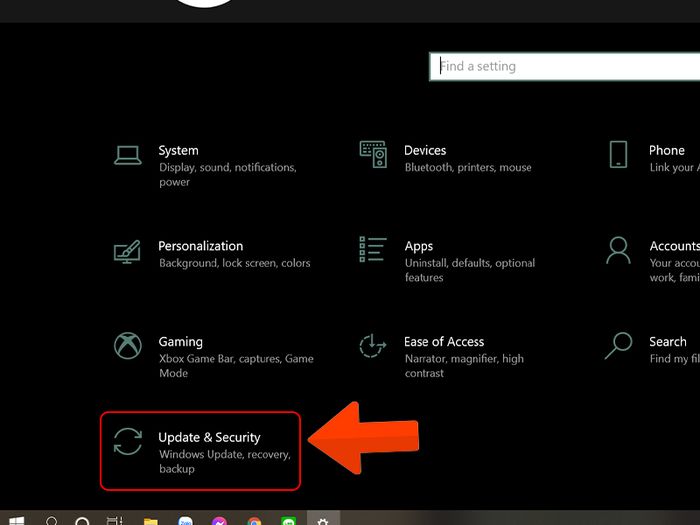The height and width of the screenshot is (525, 700).
Task: Click the Find a setting search box
Action: point(564,67)
